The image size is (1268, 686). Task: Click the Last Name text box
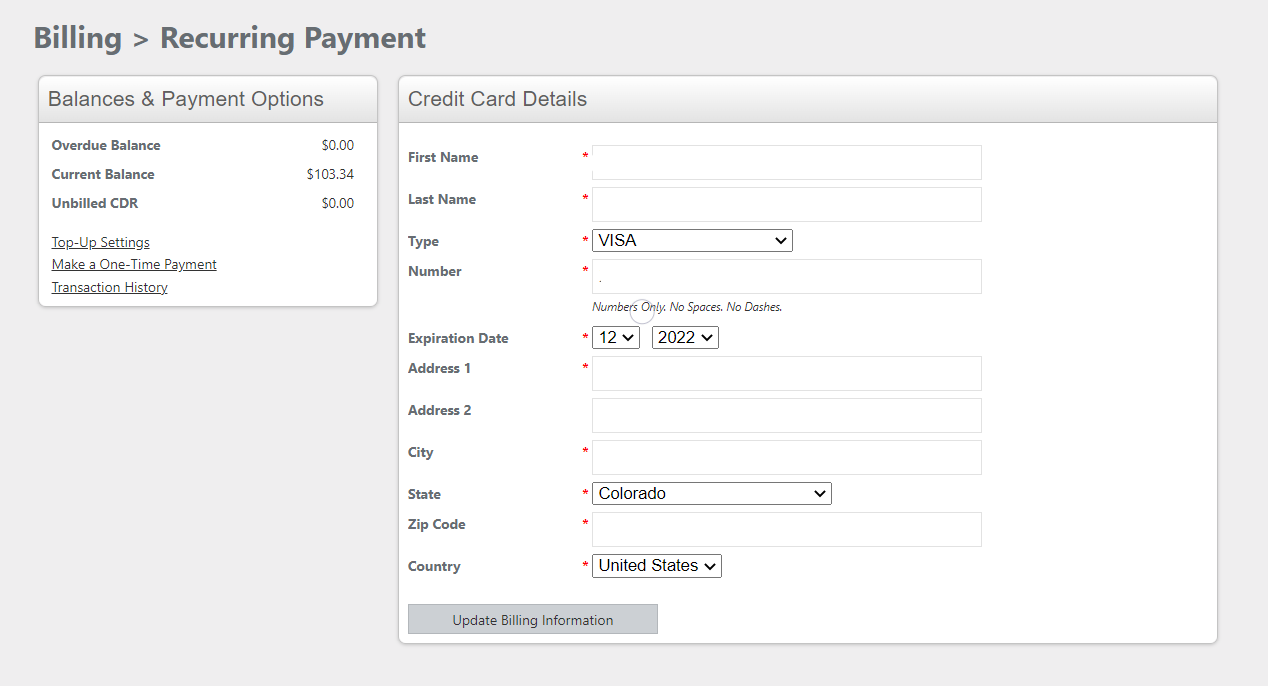(786, 204)
